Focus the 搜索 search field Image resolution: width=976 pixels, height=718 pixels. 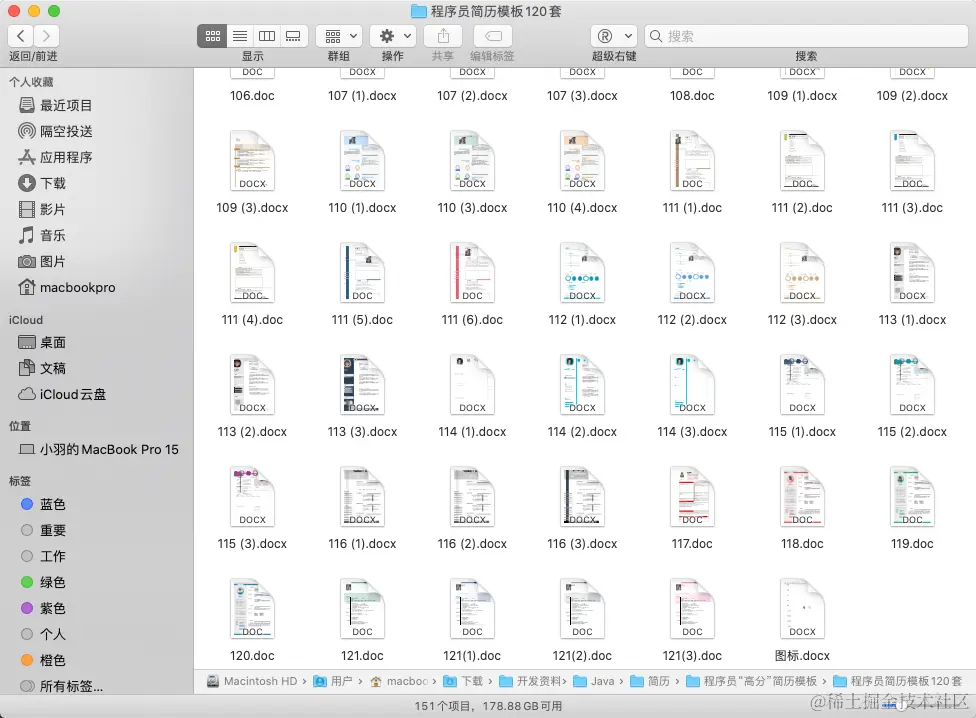tap(806, 36)
